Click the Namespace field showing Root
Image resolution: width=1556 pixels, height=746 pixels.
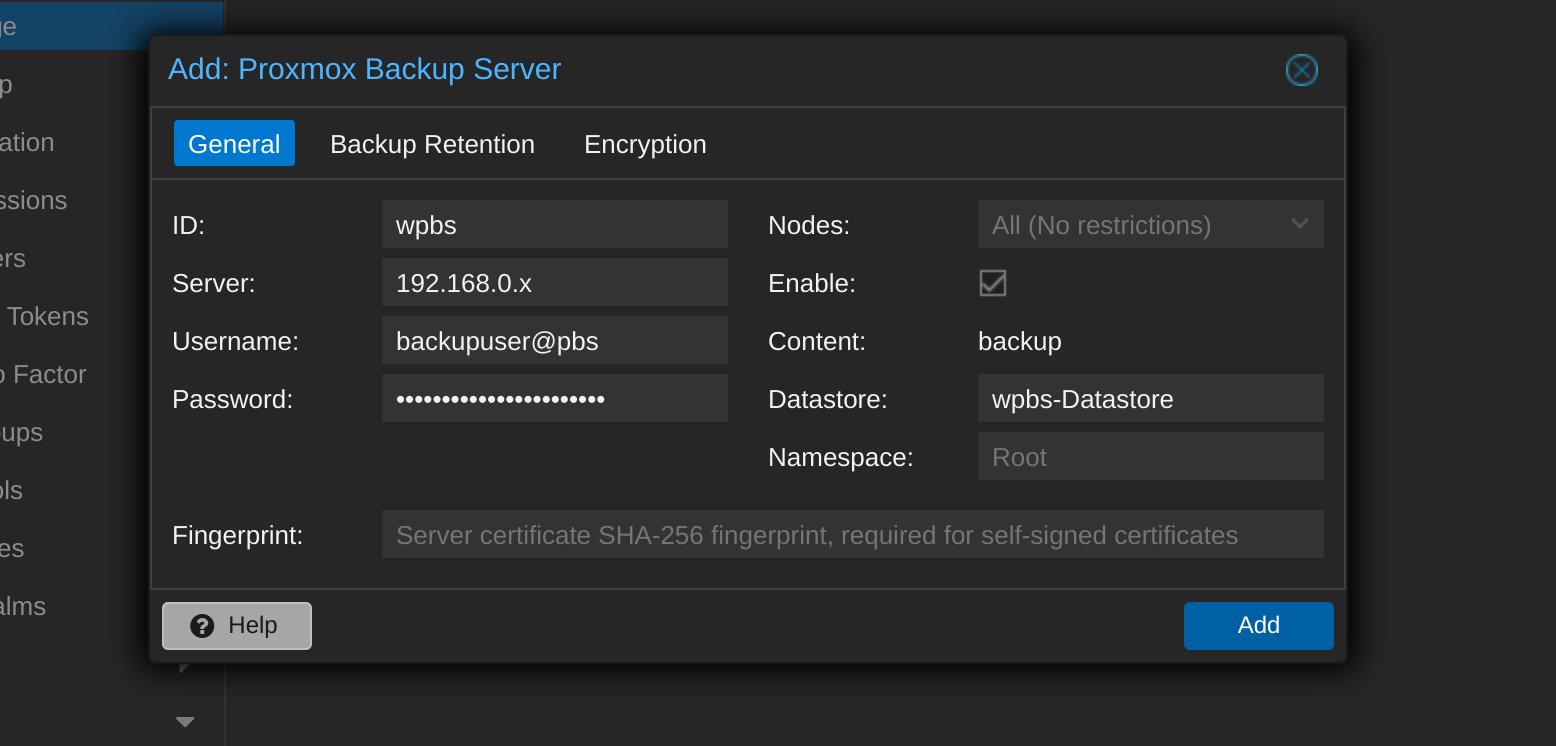coord(1151,456)
